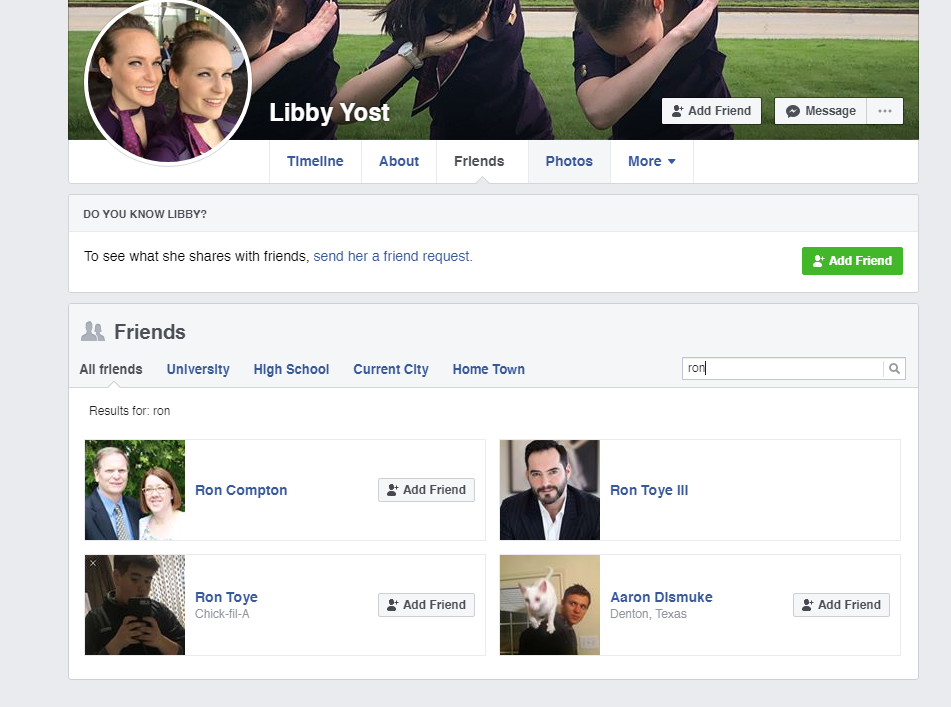The image size is (951, 707).
Task: Open Ron Toye's profile name link
Action: click(x=226, y=597)
